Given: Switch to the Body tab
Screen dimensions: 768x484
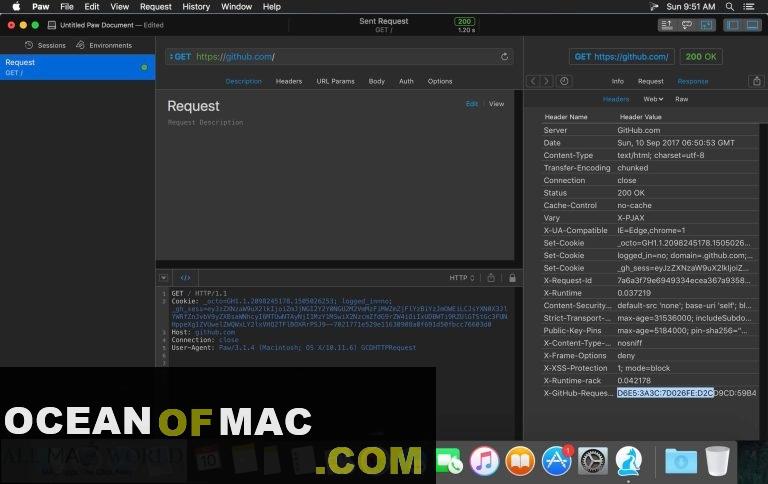Looking at the screenshot, I should tap(376, 81).
